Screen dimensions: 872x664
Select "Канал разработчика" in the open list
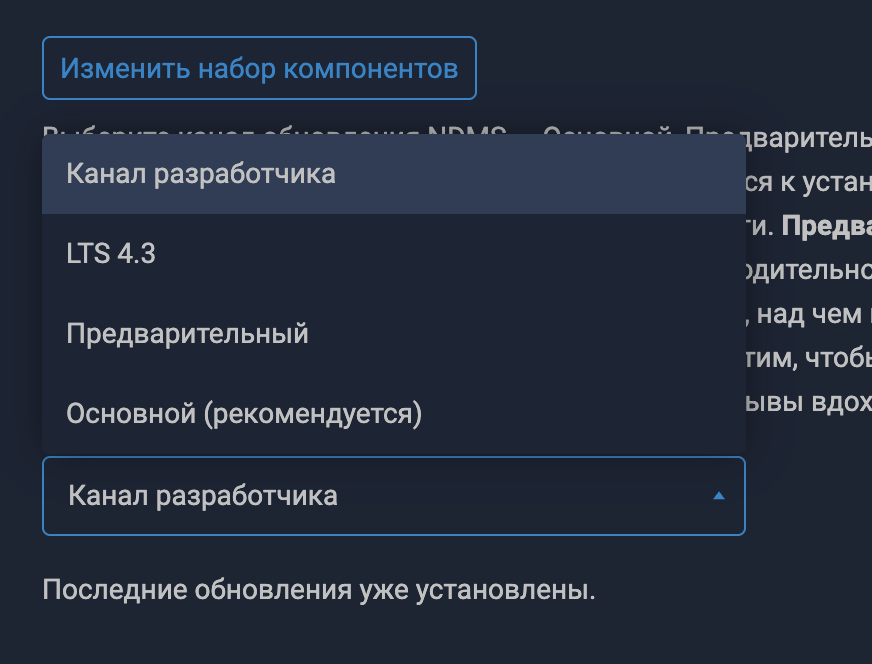(x=200, y=174)
